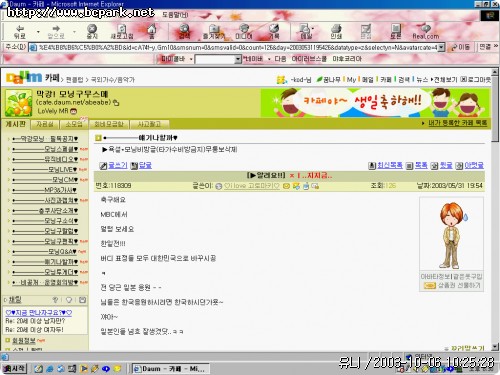The height and width of the screenshot is (375, 500).
Task: Click the Print (인쇄) toolbar icon
Action: (x=336, y=32)
